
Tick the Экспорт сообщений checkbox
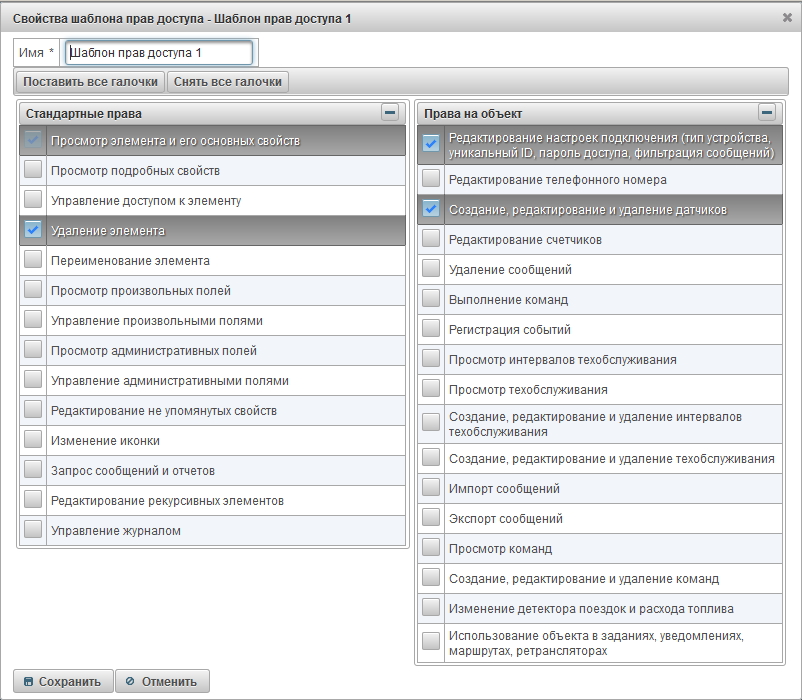click(431, 518)
